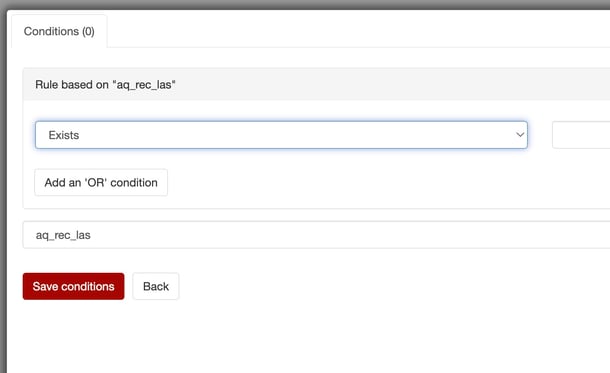Image resolution: width=610 pixels, height=373 pixels.
Task: Go back using the Back button
Action: pyautogui.click(x=156, y=286)
